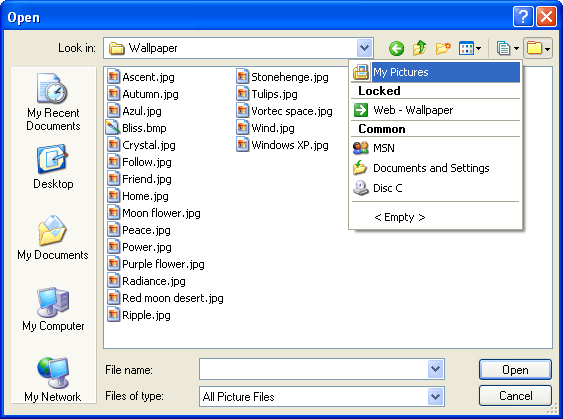This screenshot has height=419, width=563.
Task: Select the Ripple.jpg file icon
Action: click(x=113, y=315)
